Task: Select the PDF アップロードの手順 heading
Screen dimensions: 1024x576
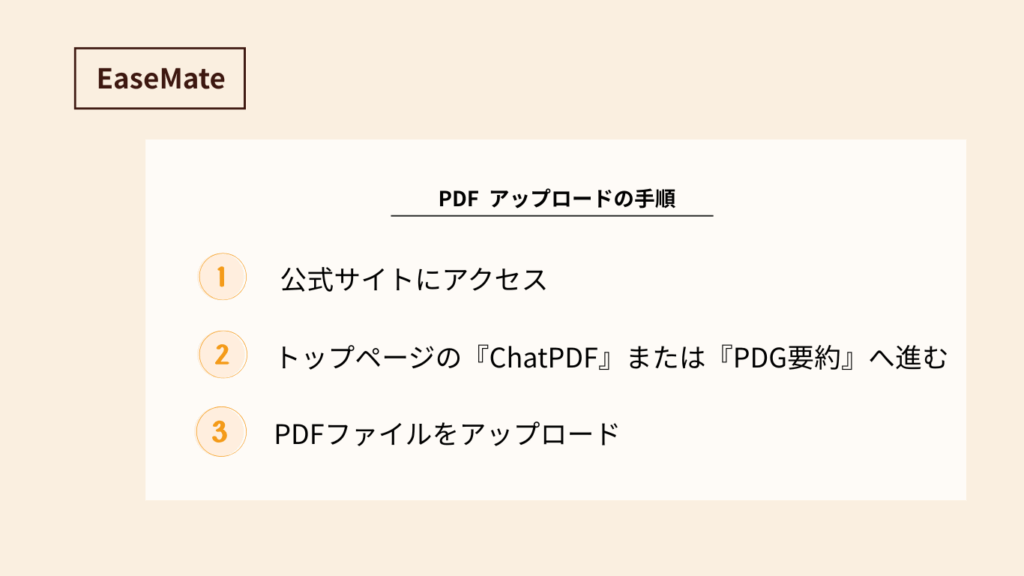Action: pyautogui.click(x=556, y=199)
